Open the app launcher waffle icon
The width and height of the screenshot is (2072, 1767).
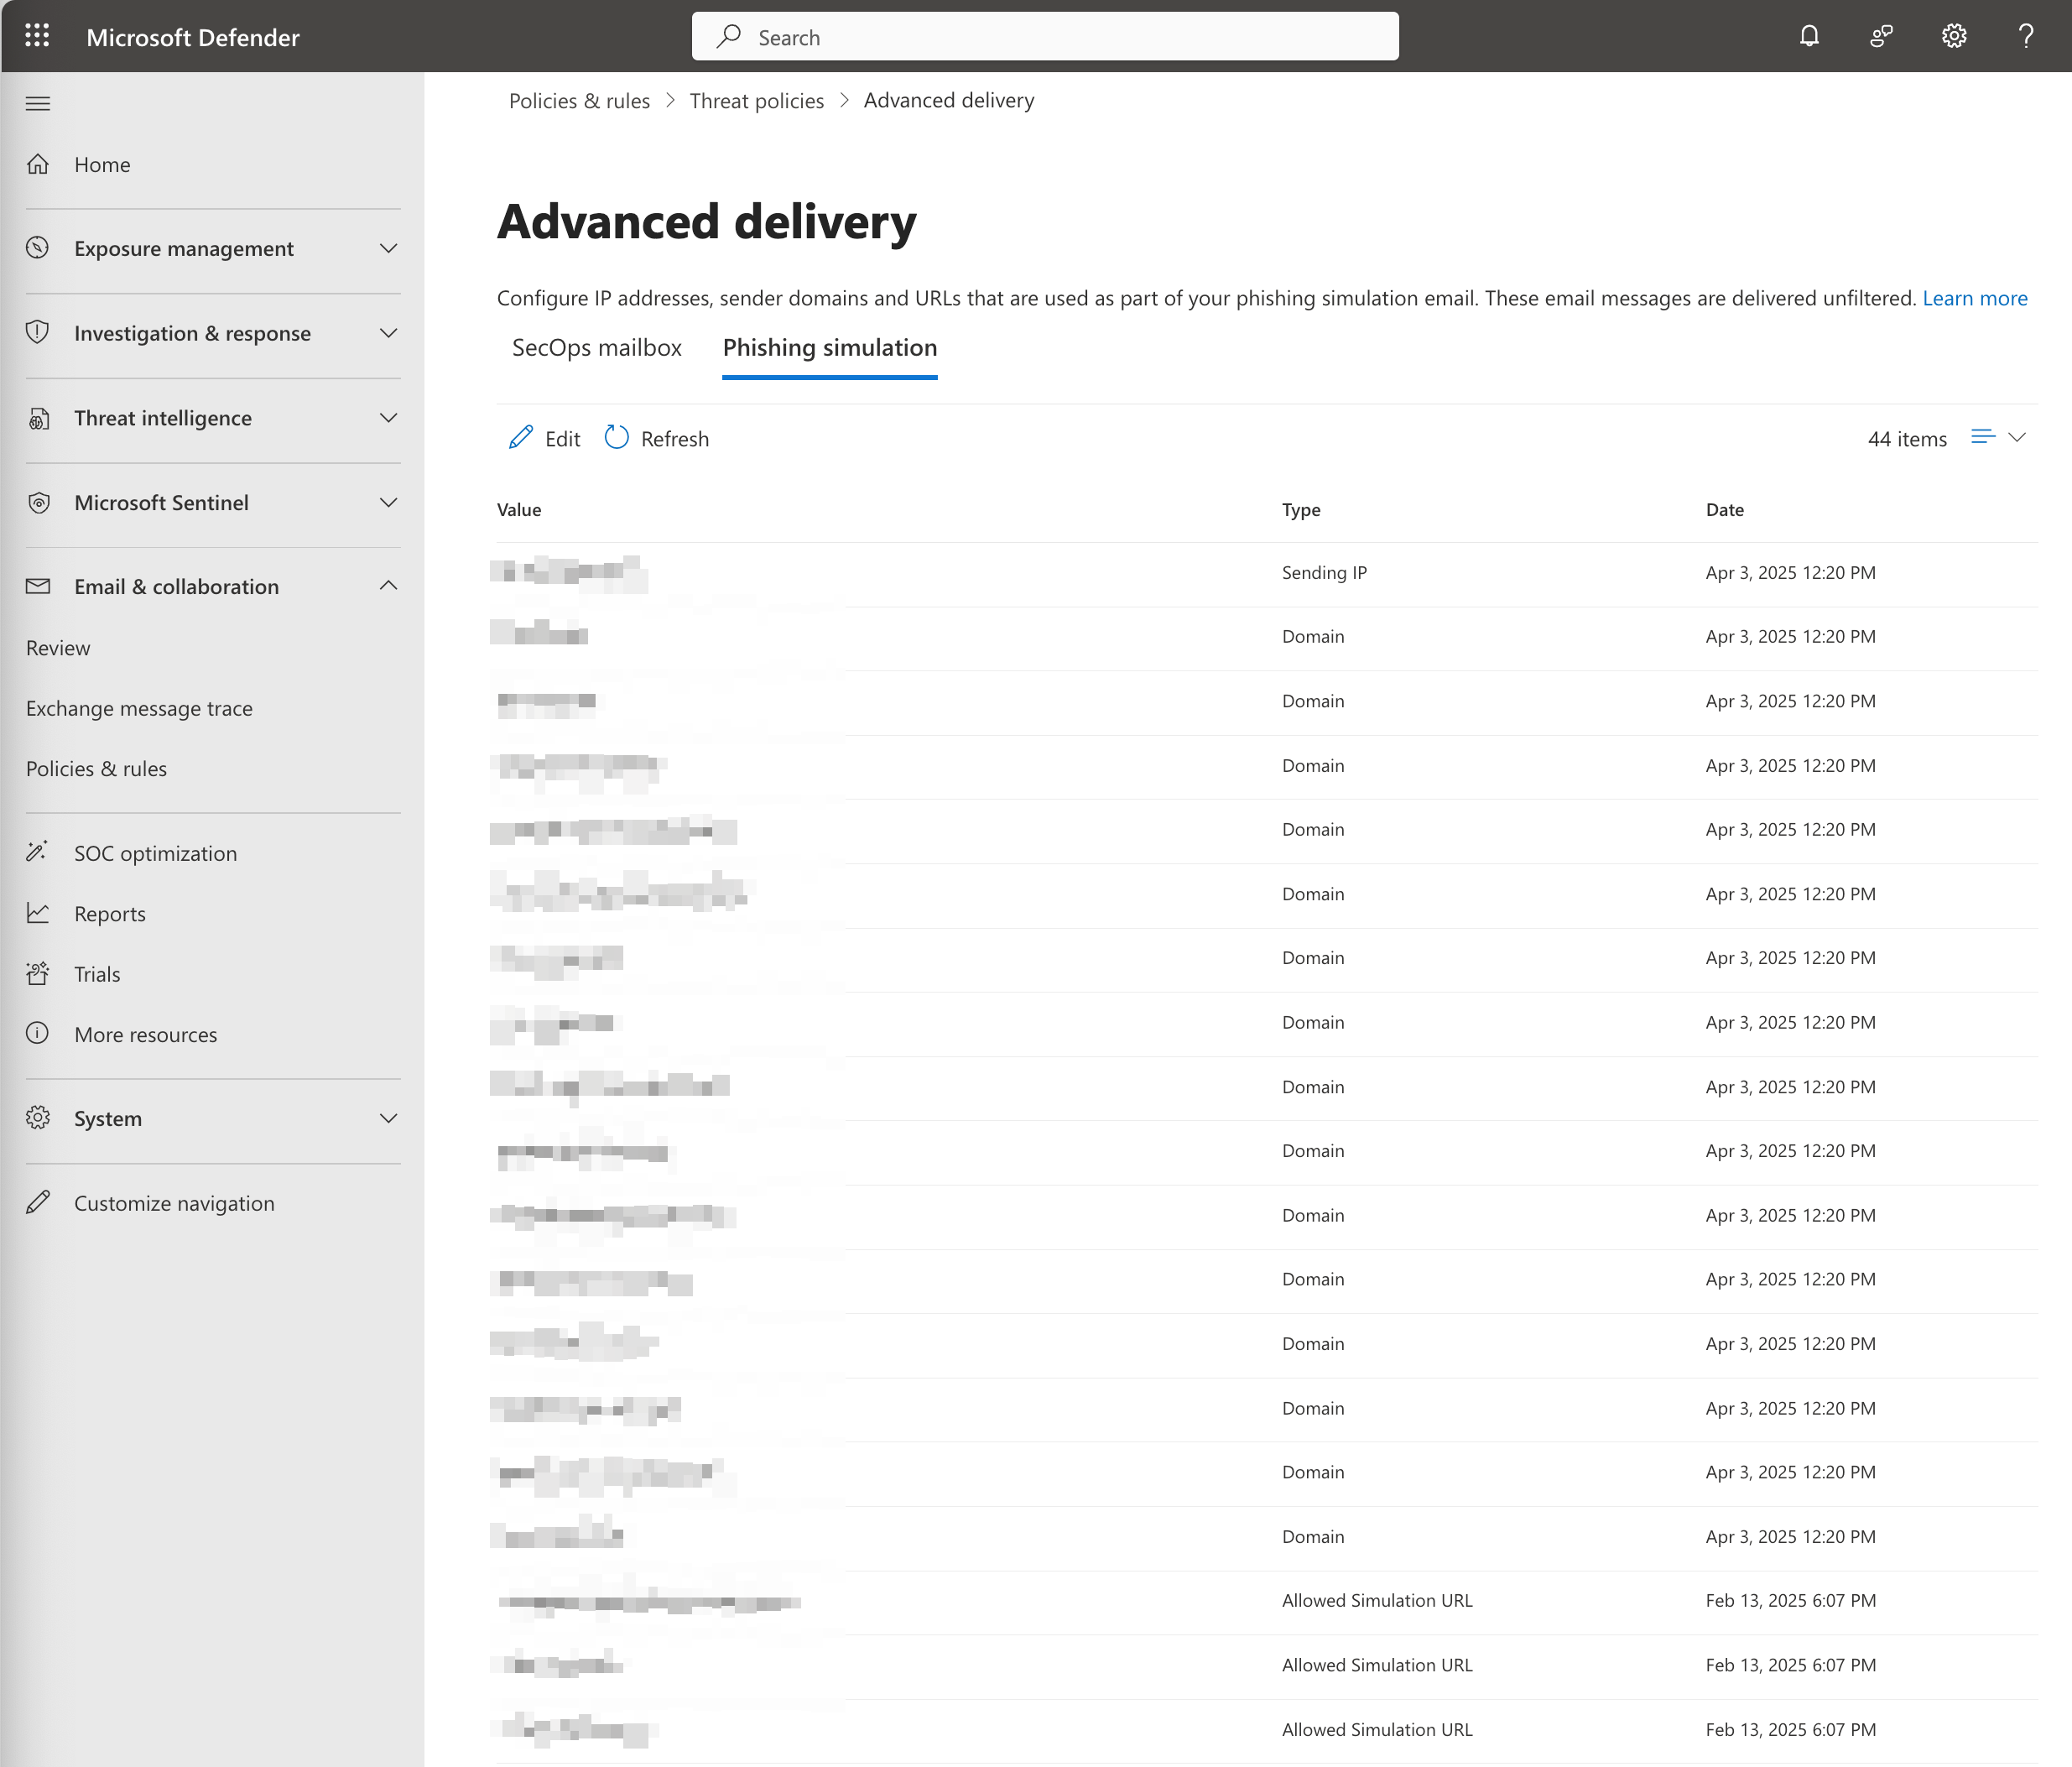(37, 37)
